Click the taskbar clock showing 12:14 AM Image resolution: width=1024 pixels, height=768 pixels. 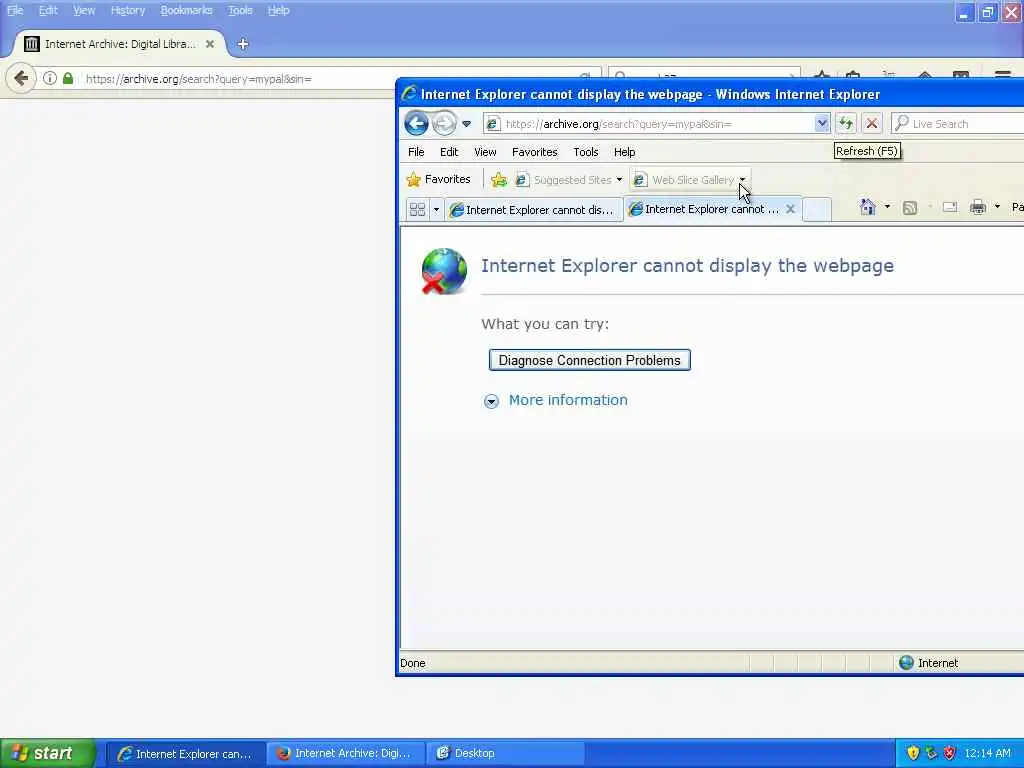[987, 753]
